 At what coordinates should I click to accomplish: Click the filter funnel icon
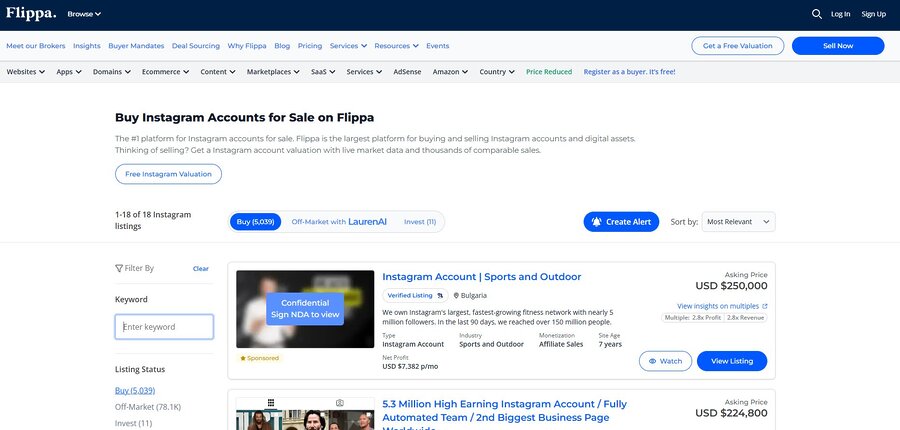119,268
